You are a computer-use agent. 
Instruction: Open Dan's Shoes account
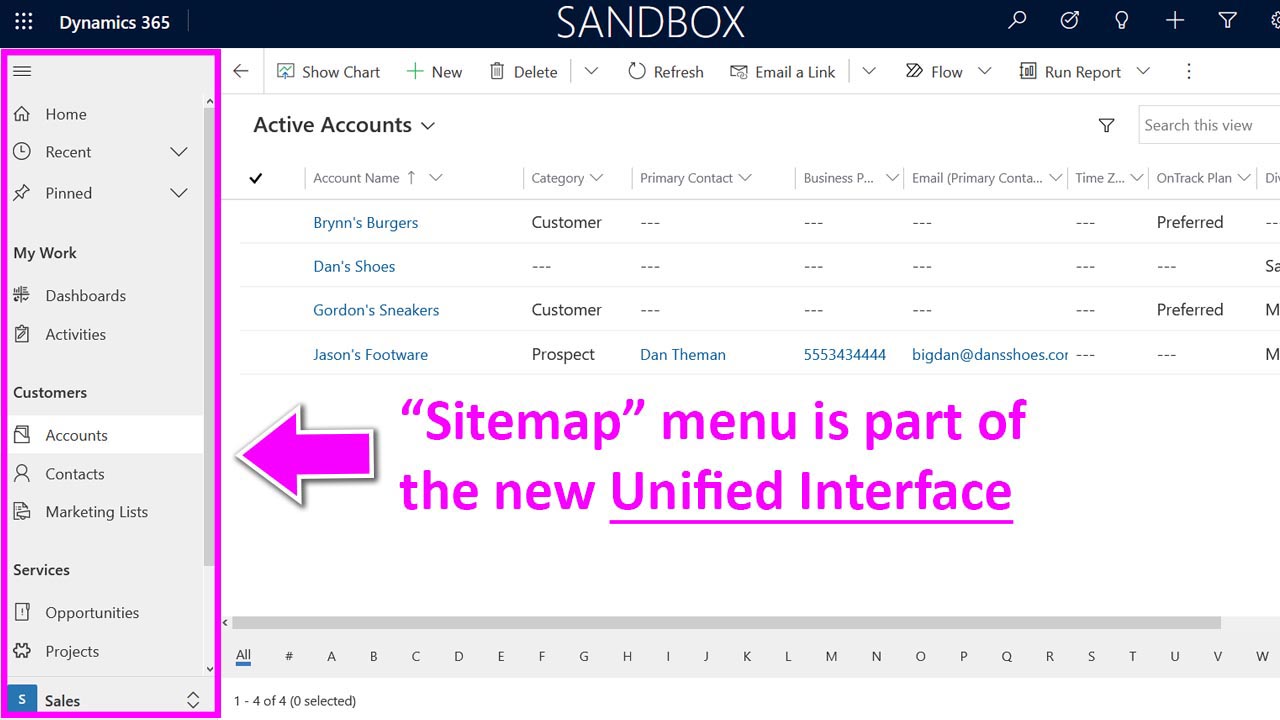354,266
